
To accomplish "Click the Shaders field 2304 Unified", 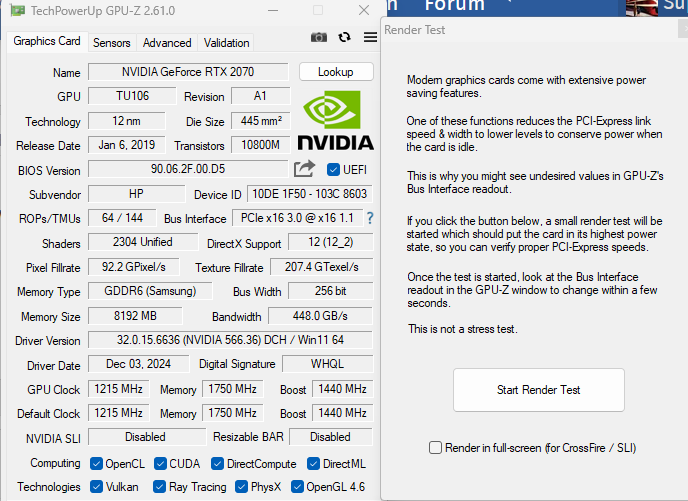I will 143,242.
